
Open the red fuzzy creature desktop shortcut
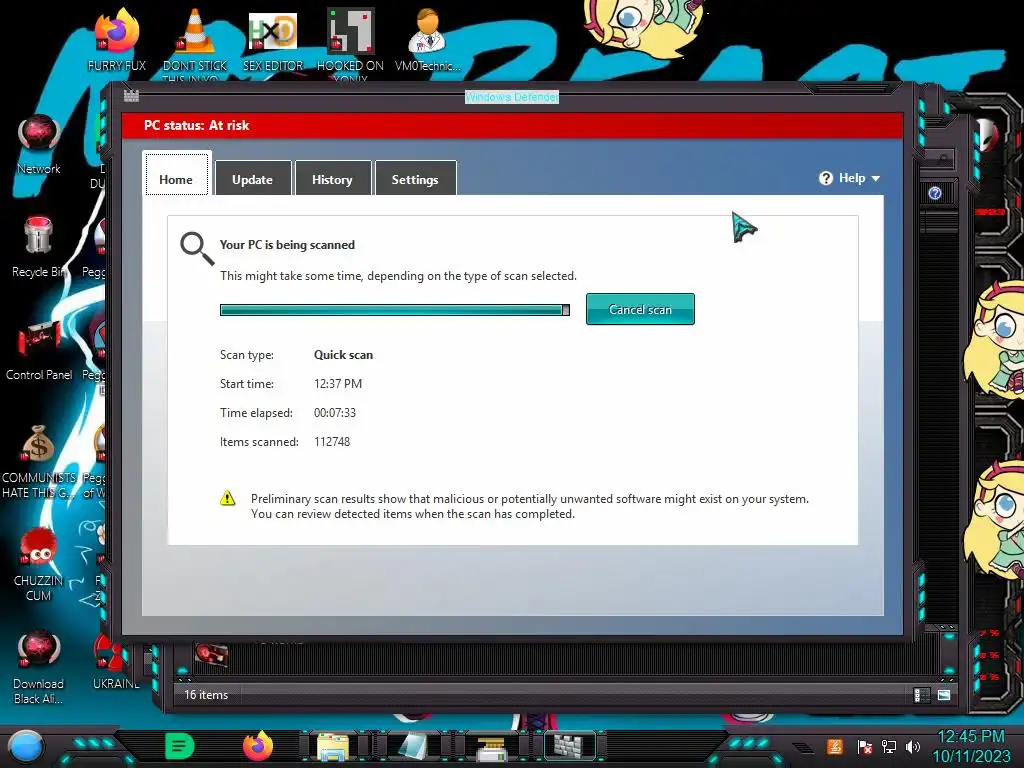point(39,564)
